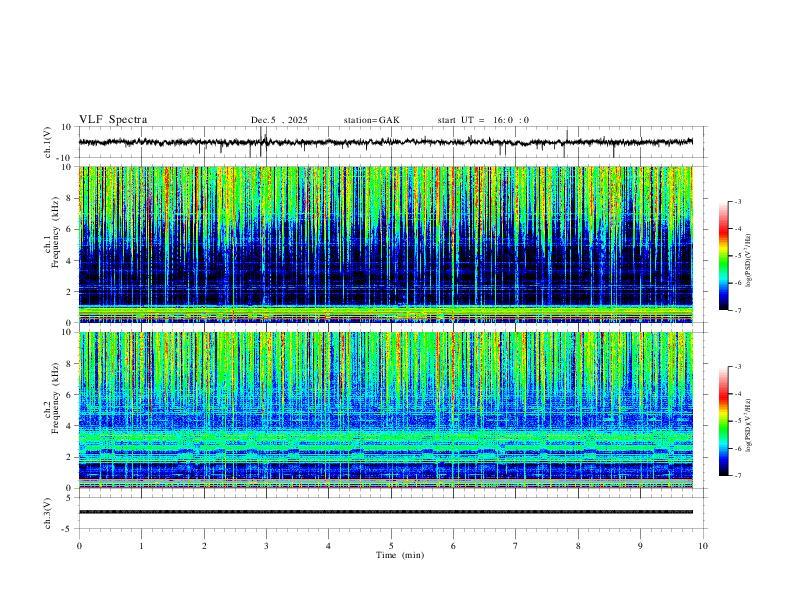This screenshot has width=792, height=612.
Task: Select the ch.1 "Frequency (kHz)" axis label
Action: [55, 232]
